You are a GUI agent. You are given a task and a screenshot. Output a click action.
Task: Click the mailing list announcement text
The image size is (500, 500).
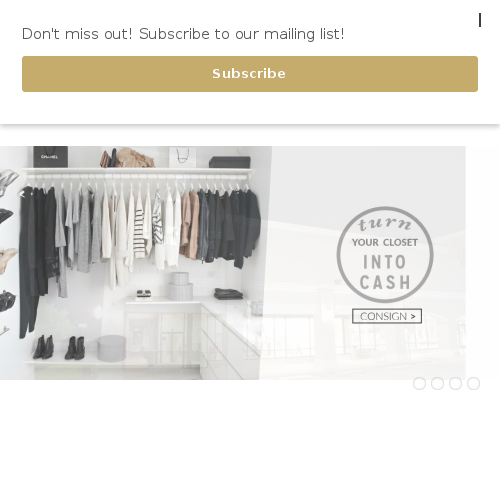(x=183, y=34)
